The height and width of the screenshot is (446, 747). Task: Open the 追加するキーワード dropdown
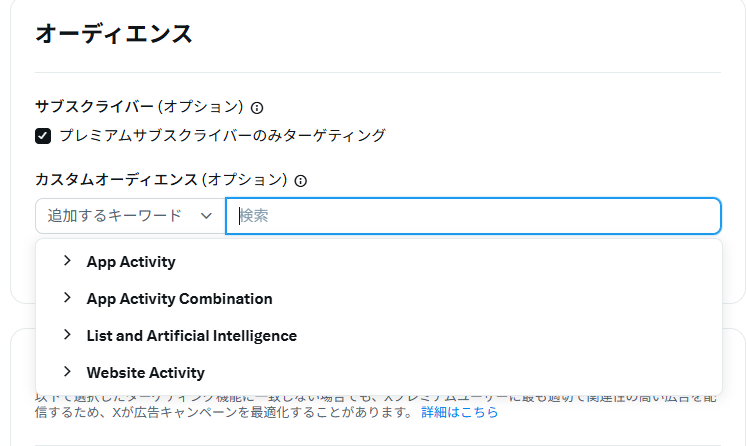tap(130, 216)
